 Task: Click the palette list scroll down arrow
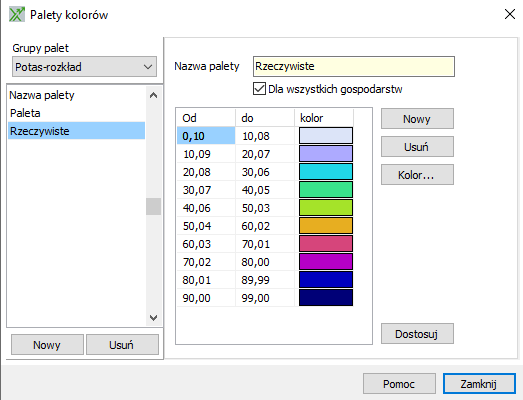(x=153, y=318)
